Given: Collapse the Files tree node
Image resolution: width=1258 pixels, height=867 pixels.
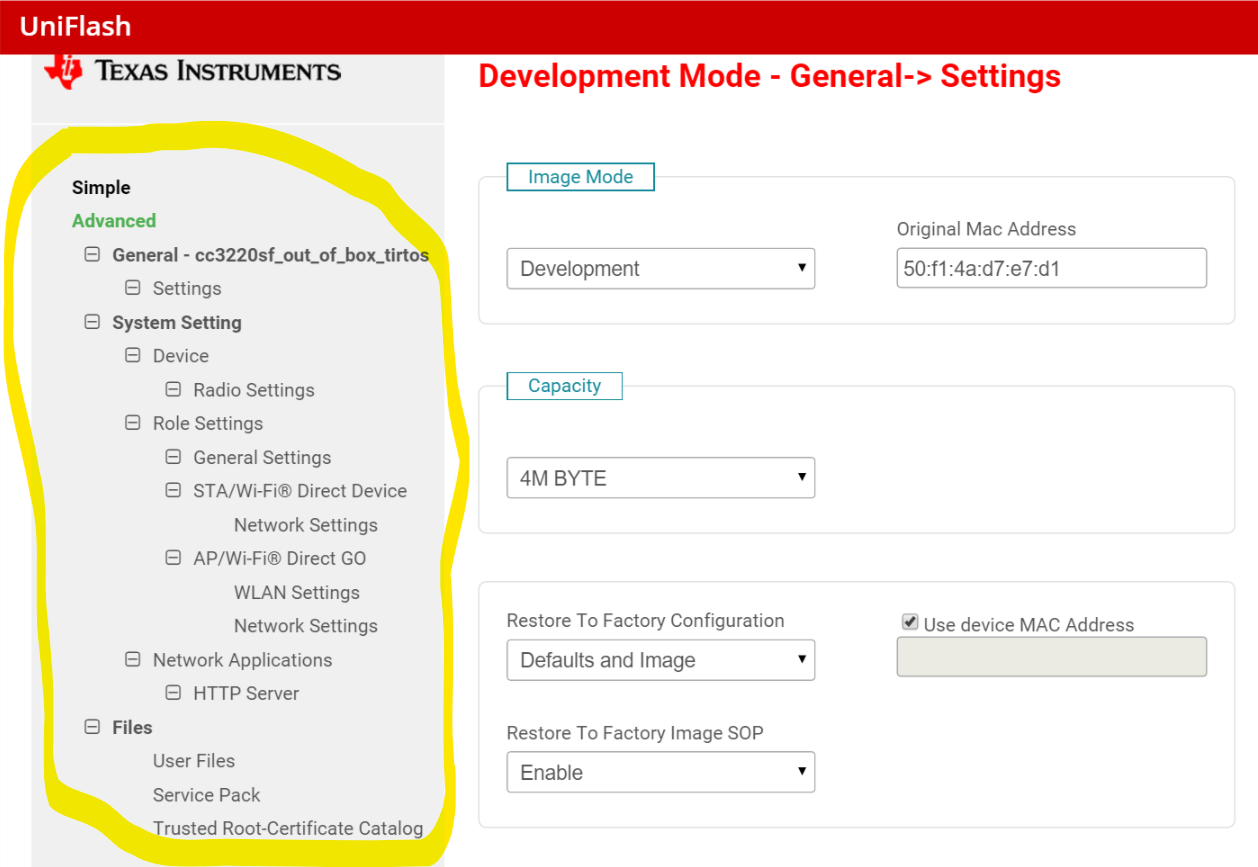Looking at the screenshot, I should [92, 727].
